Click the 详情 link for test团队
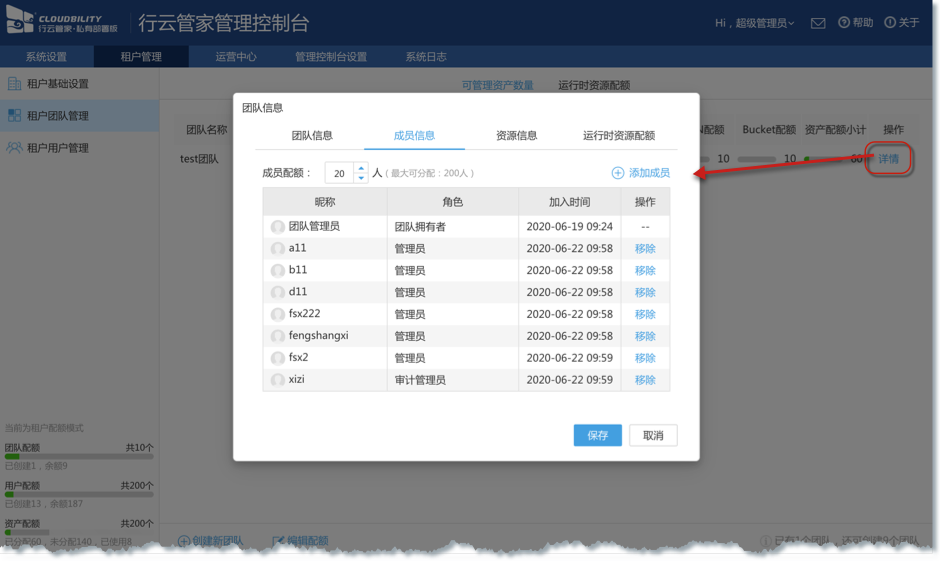This screenshot has width=940, height=561. pyautogui.click(x=888, y=159)
